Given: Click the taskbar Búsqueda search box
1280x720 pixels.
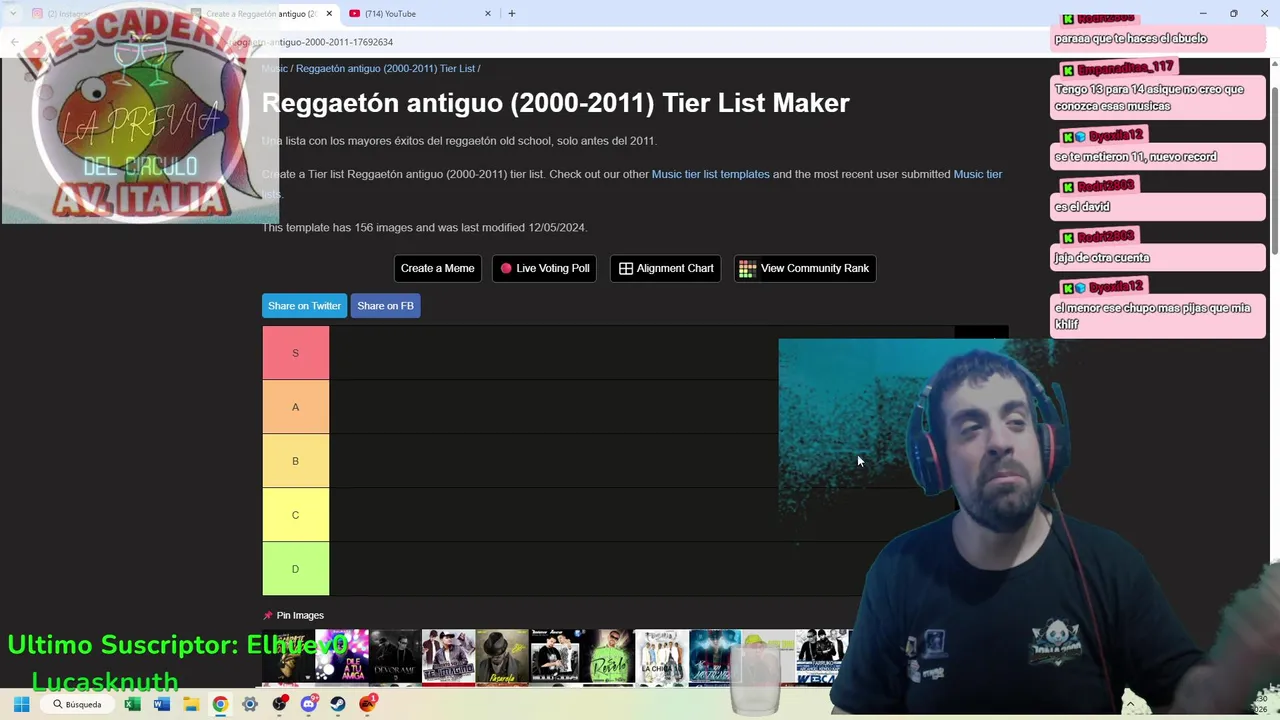Looking at the screenshot, I should click(77, 704).
